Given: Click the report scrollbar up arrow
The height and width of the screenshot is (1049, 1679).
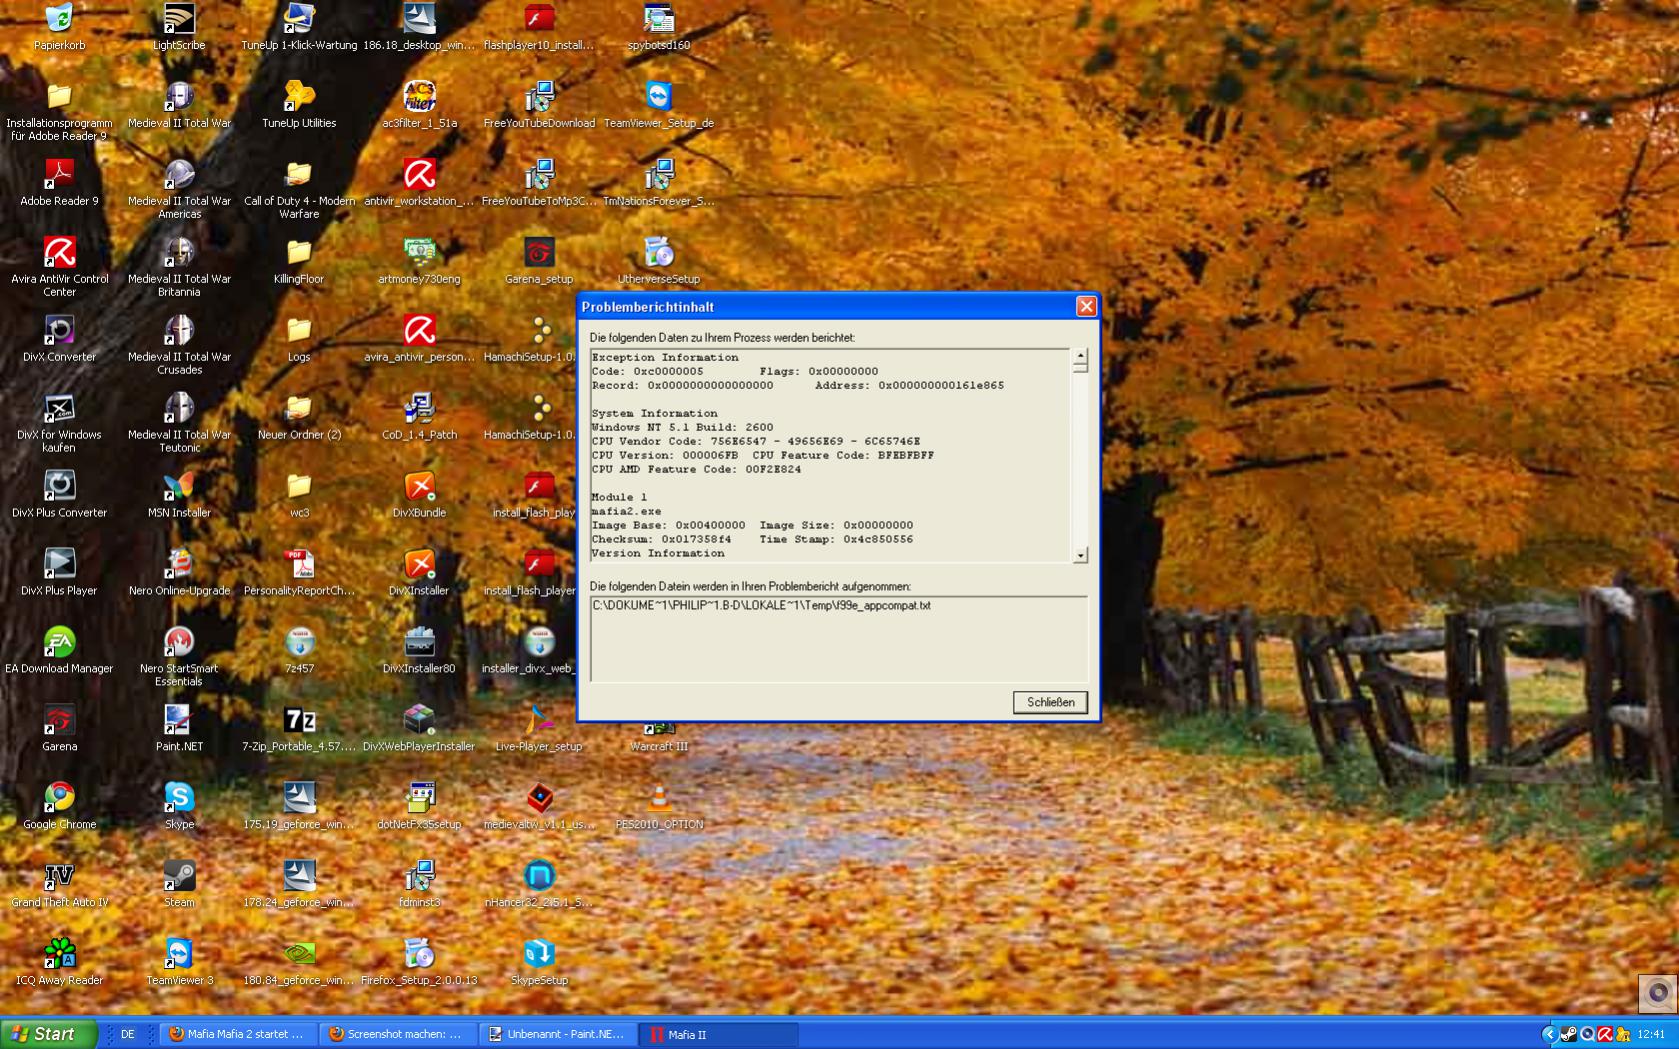Looking at the screenshot, I should [1080, 355].
